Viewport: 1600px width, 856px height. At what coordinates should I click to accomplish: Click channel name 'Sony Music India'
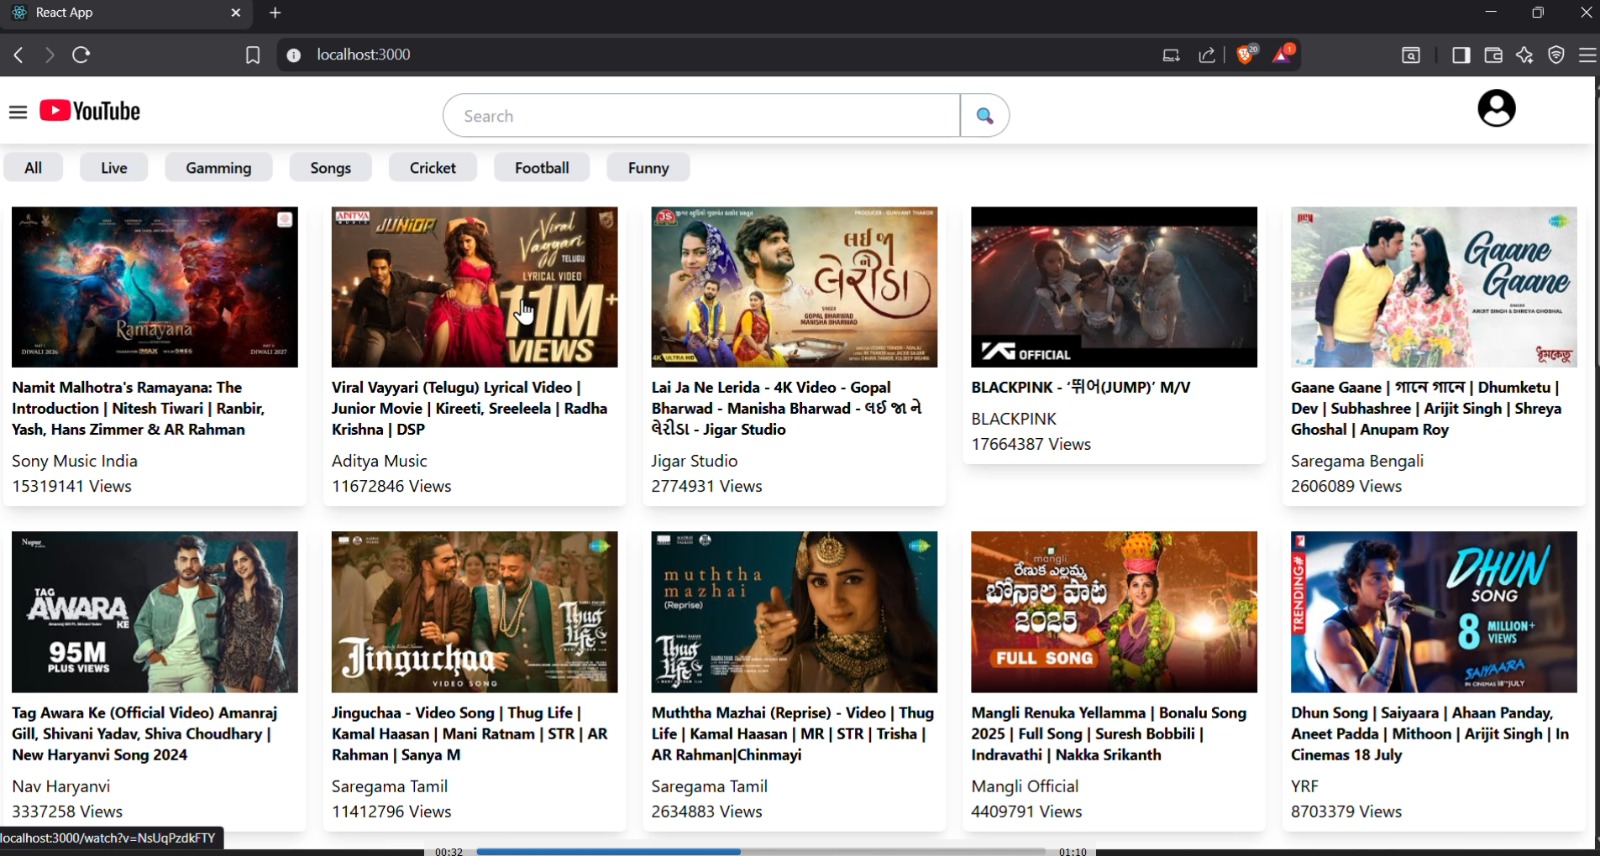pos(75,461)
